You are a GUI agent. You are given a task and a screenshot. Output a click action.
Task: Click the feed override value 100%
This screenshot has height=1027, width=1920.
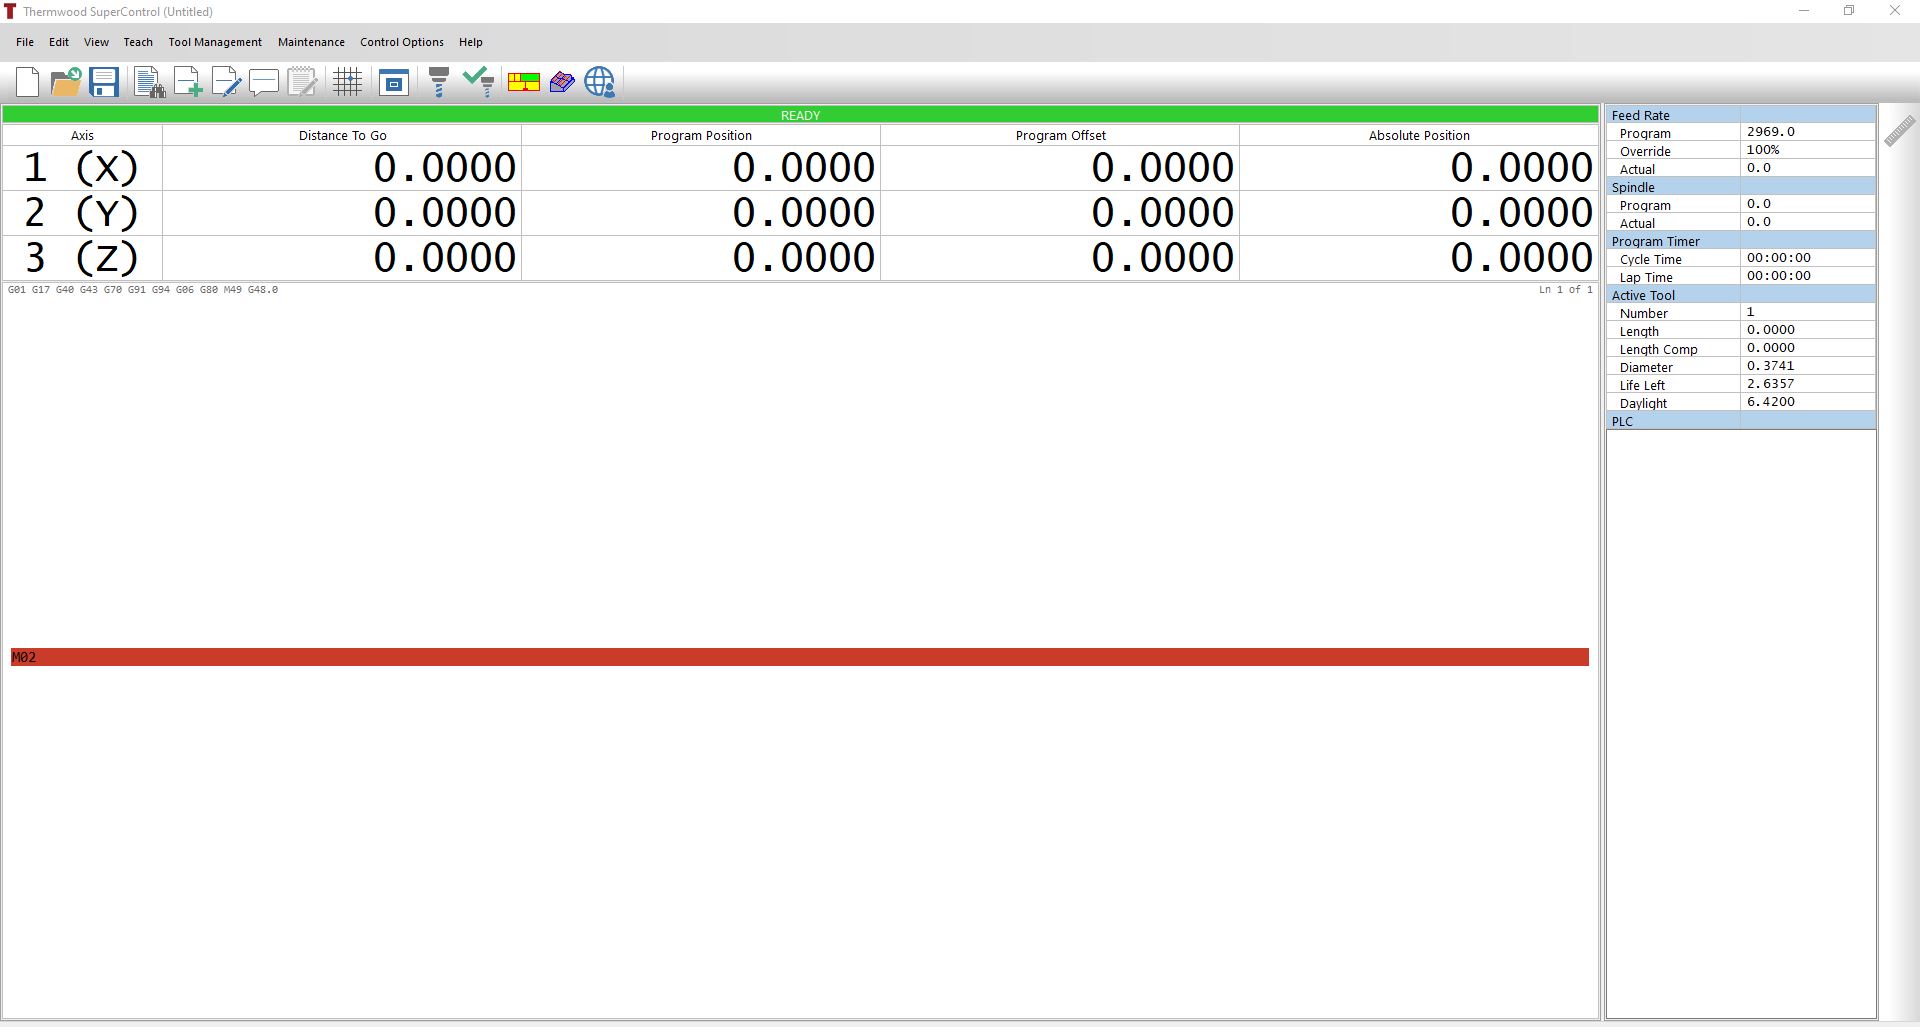pos(1808,150)
